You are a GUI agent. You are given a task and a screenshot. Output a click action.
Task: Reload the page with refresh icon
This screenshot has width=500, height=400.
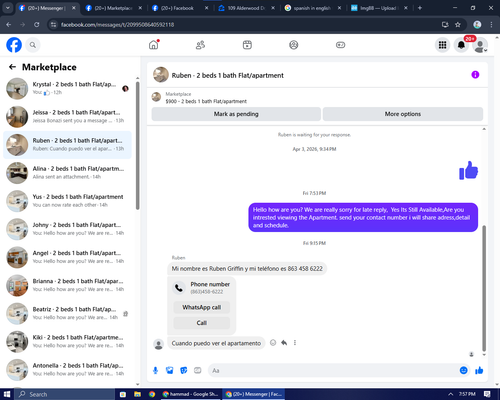click(x=37, y=25)
